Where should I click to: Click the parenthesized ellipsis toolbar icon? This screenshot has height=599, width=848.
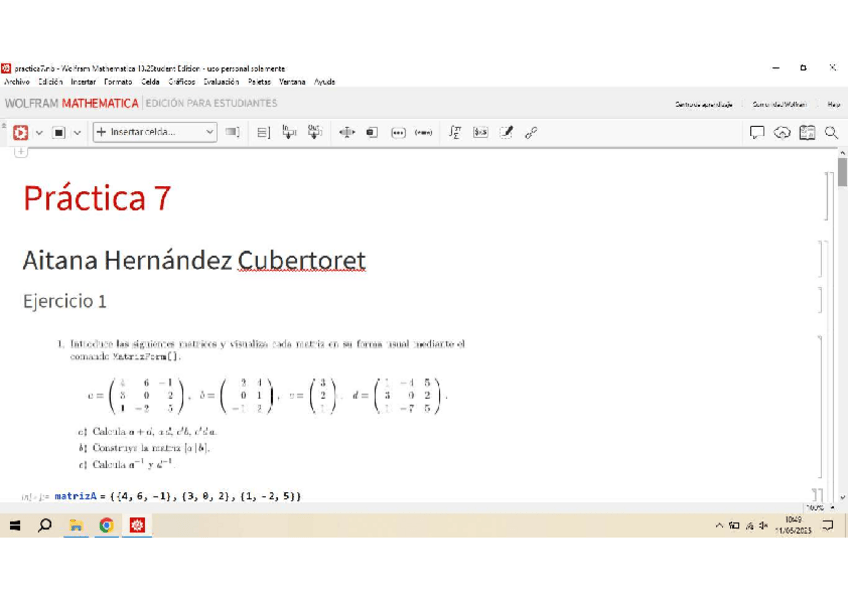pos(423,132)
